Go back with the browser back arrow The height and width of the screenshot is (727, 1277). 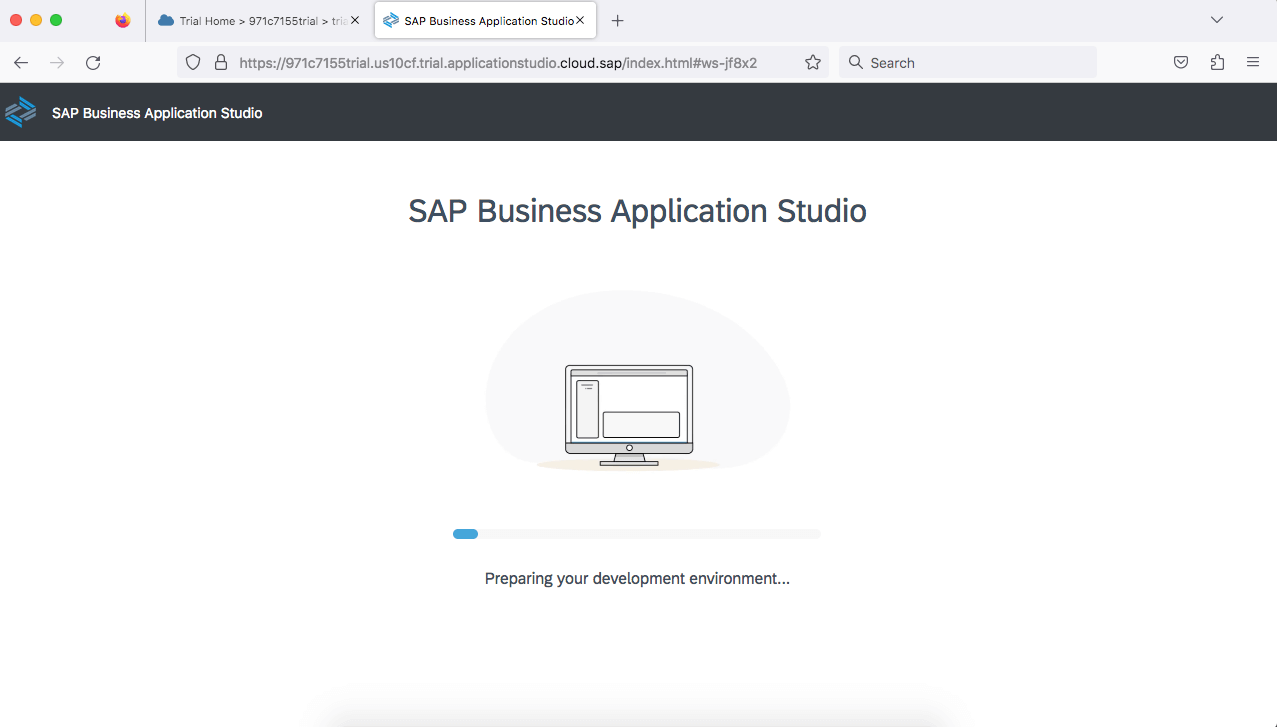click(21, 63)
